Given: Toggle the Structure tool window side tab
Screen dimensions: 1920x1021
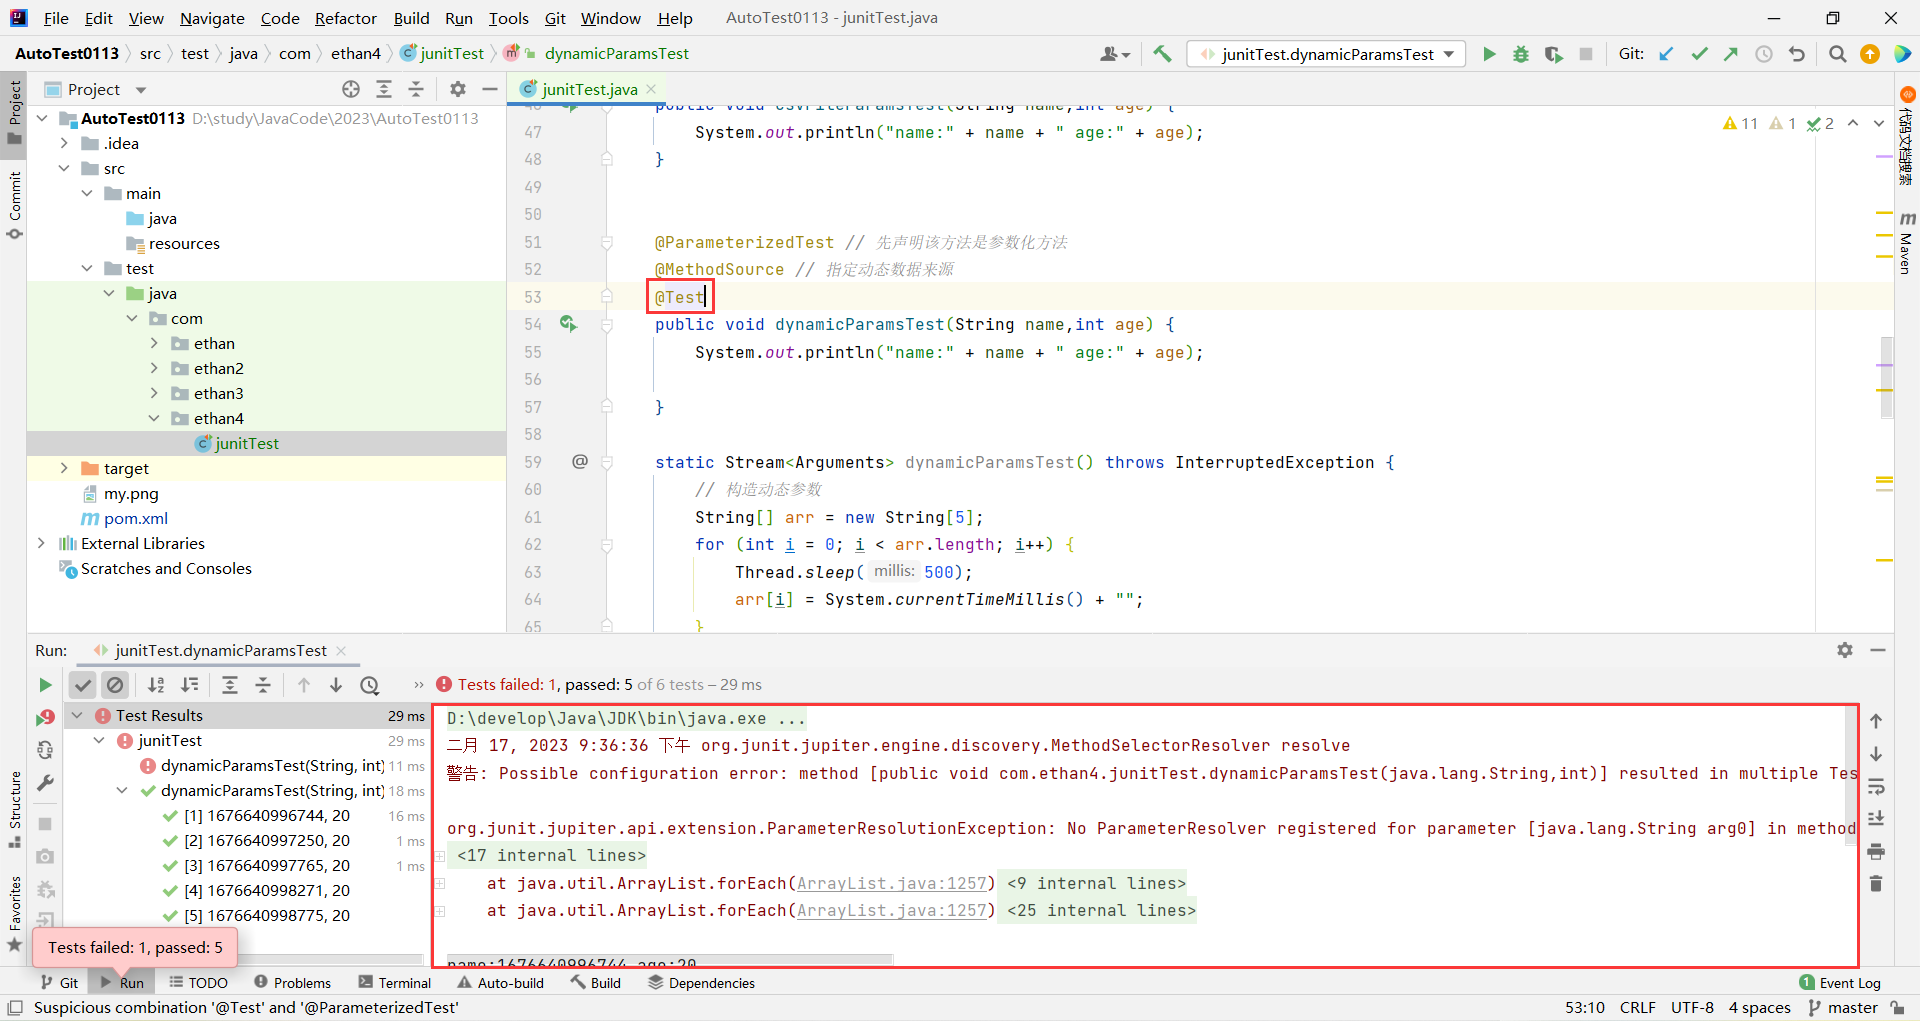Looking at the screenshot, I should click(x=14, y=809).
